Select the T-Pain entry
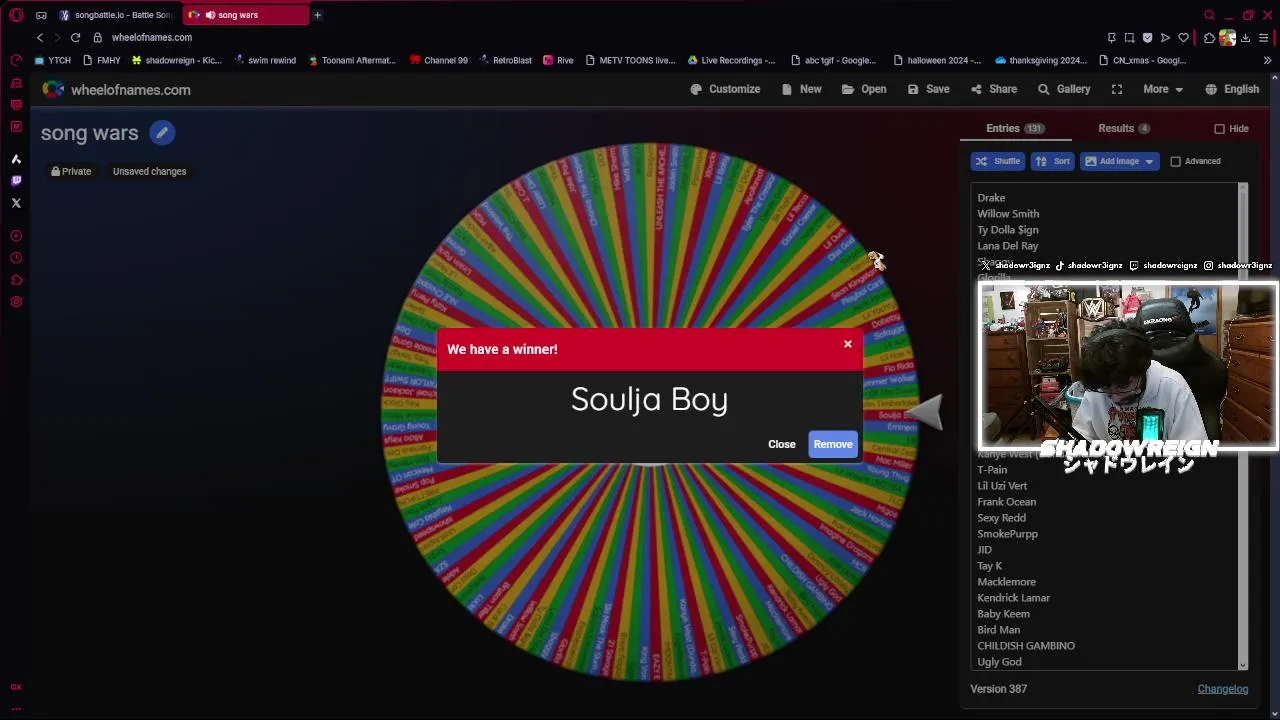 pos(992,470)
